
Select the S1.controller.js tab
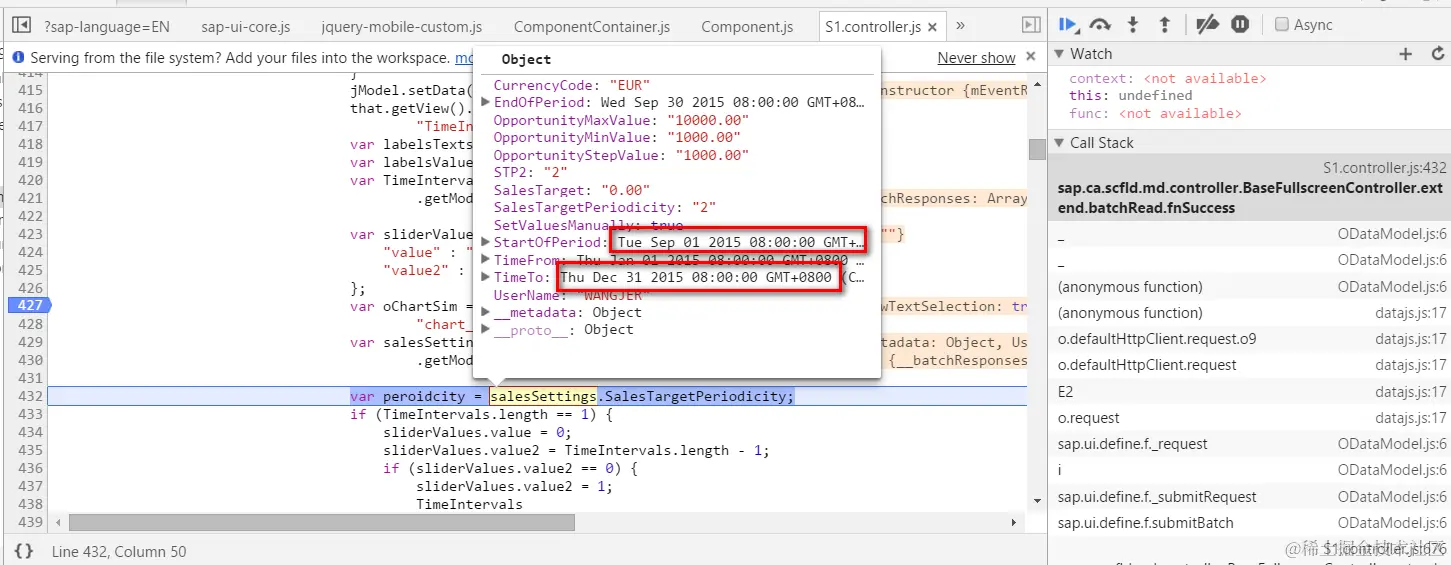pos(873,26)
